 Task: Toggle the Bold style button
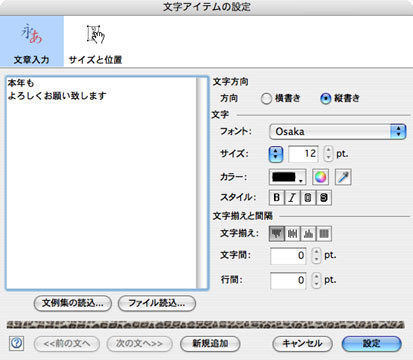(x=276, y=198)
